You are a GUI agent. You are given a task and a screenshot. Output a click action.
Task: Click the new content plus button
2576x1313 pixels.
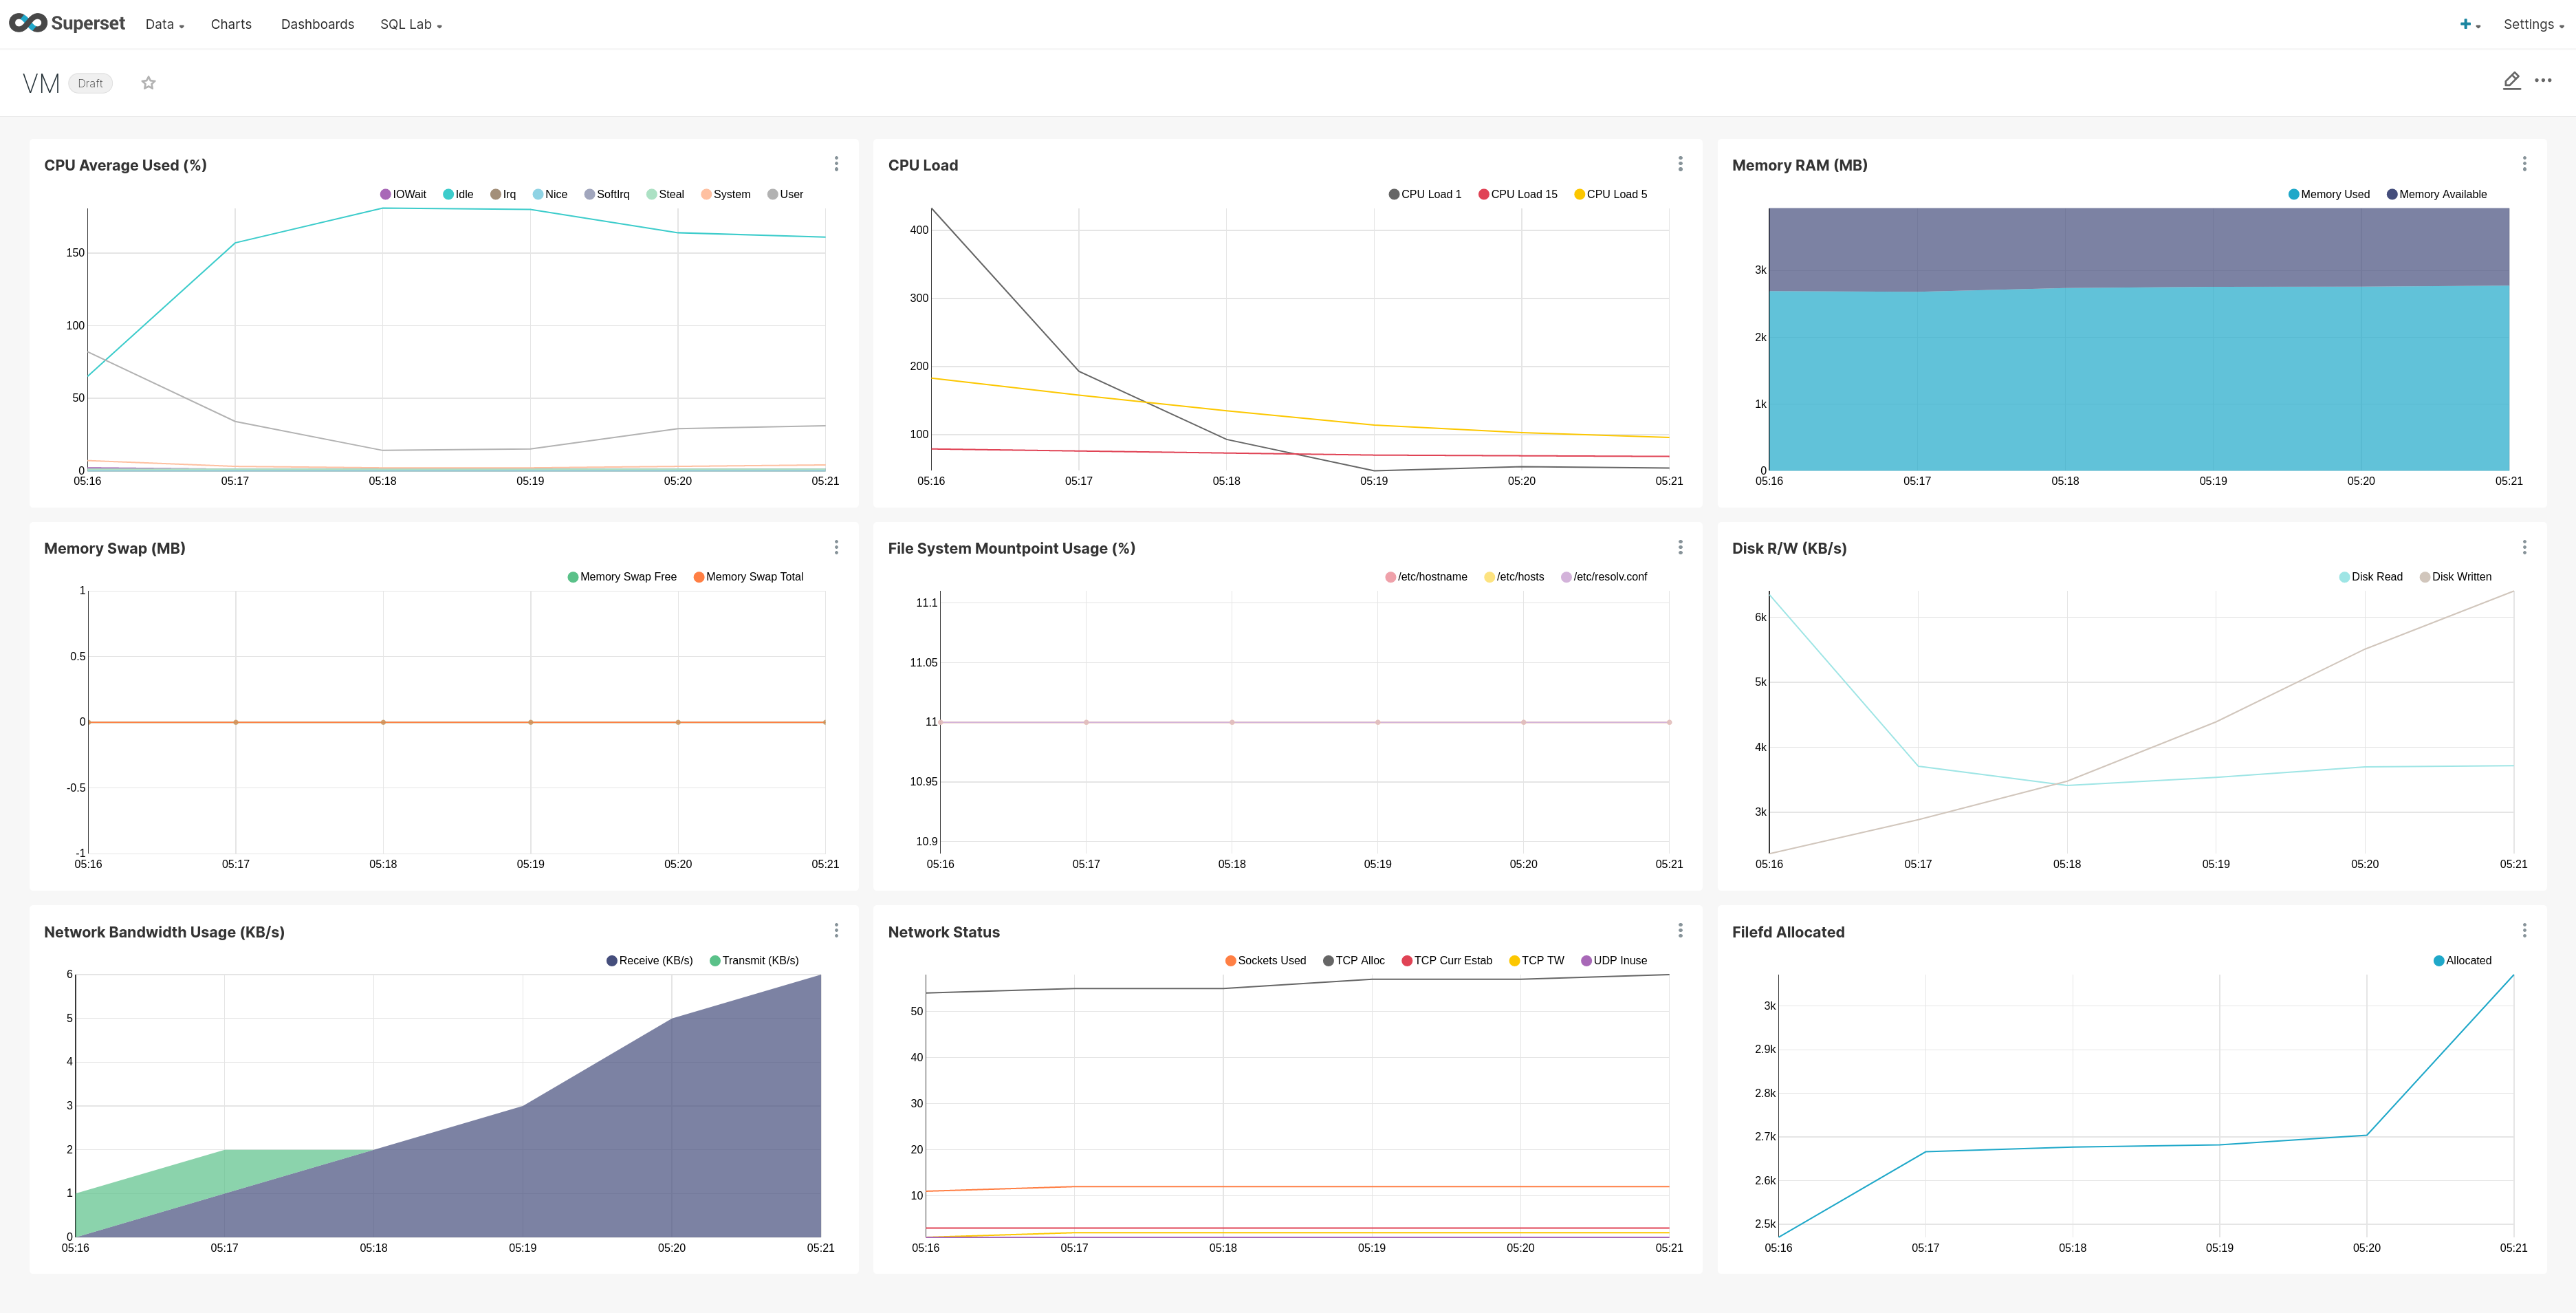(2467, 23)
